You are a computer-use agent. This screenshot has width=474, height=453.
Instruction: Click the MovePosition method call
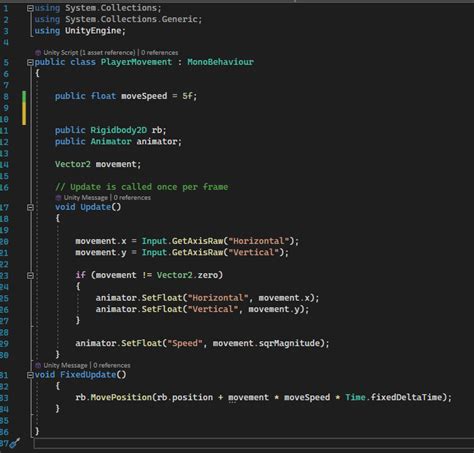121,398
